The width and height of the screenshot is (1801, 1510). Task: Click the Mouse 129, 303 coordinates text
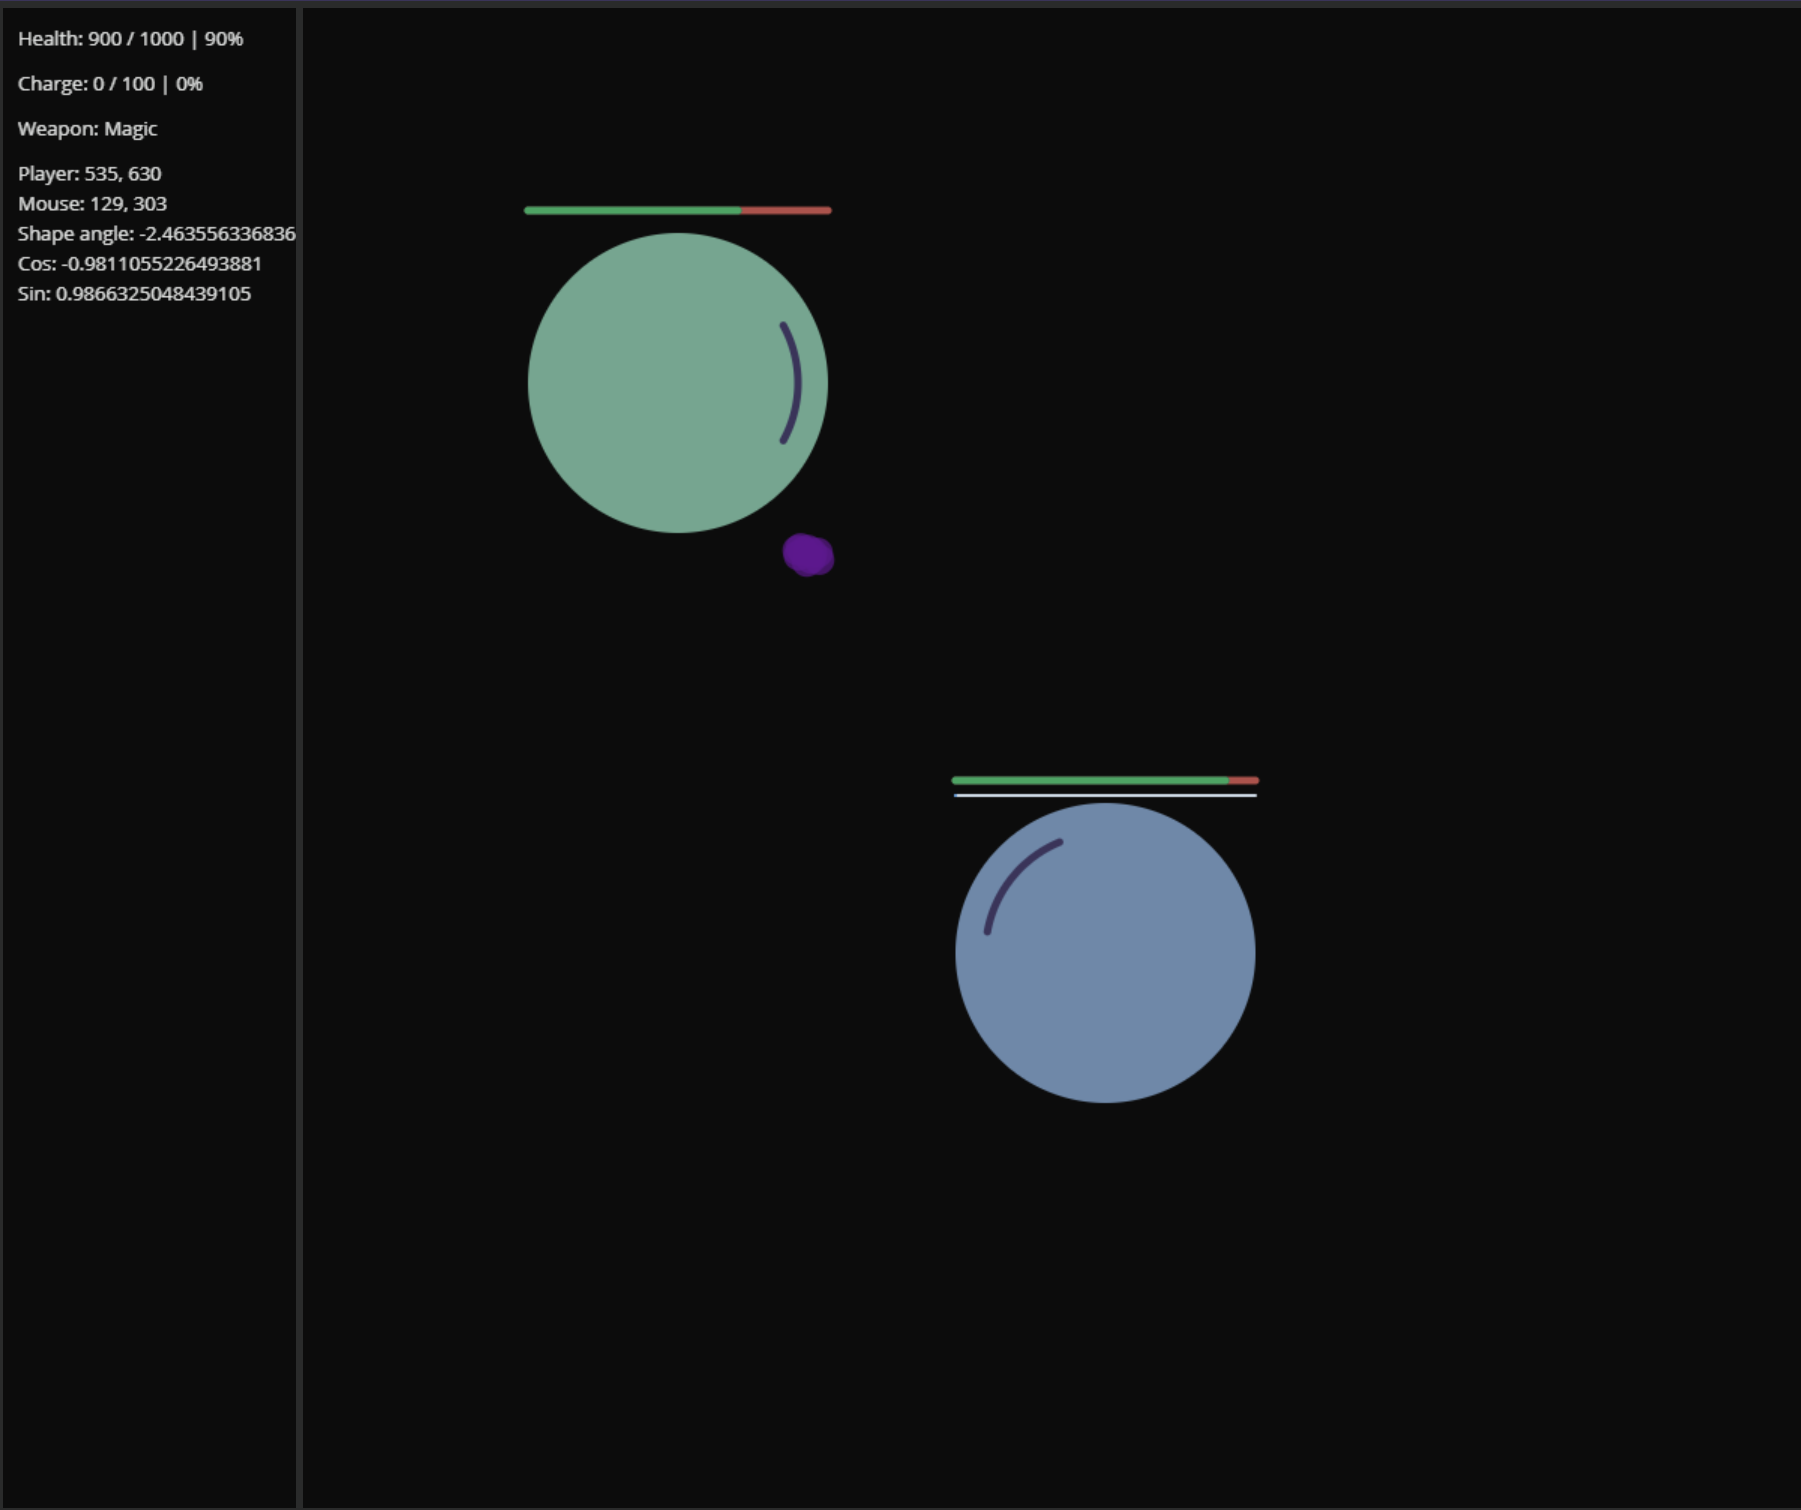(x=92, y=204)
